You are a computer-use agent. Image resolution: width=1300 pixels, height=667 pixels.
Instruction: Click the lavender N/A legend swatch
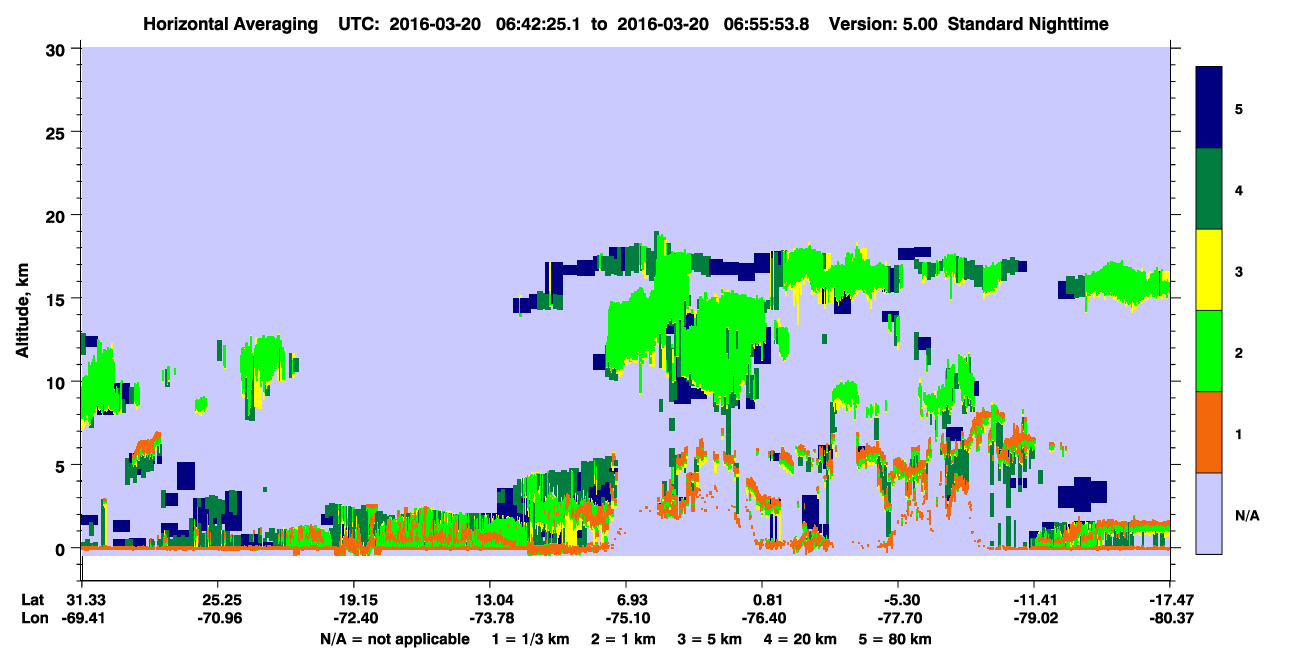click(1209, 513)
